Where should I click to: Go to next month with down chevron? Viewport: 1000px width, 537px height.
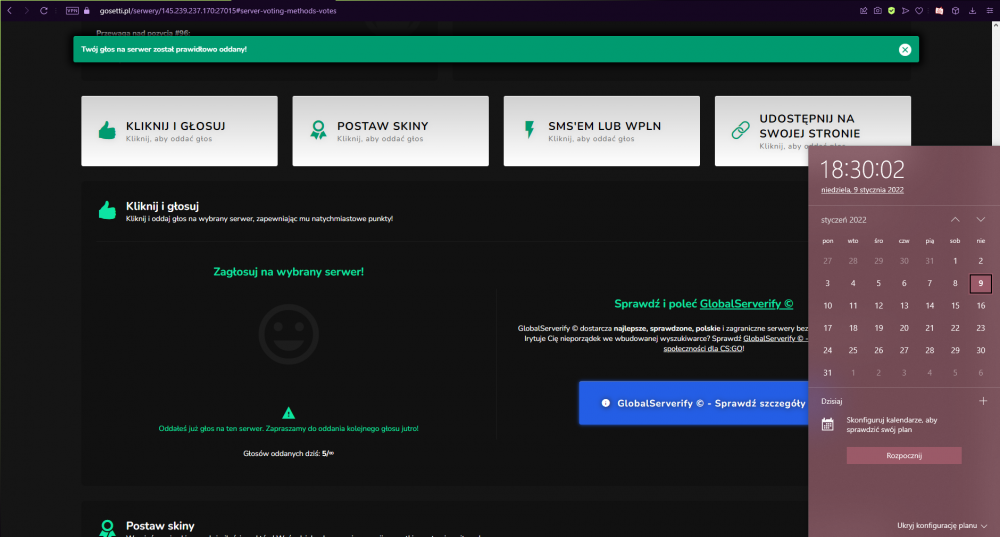point(980,219)
